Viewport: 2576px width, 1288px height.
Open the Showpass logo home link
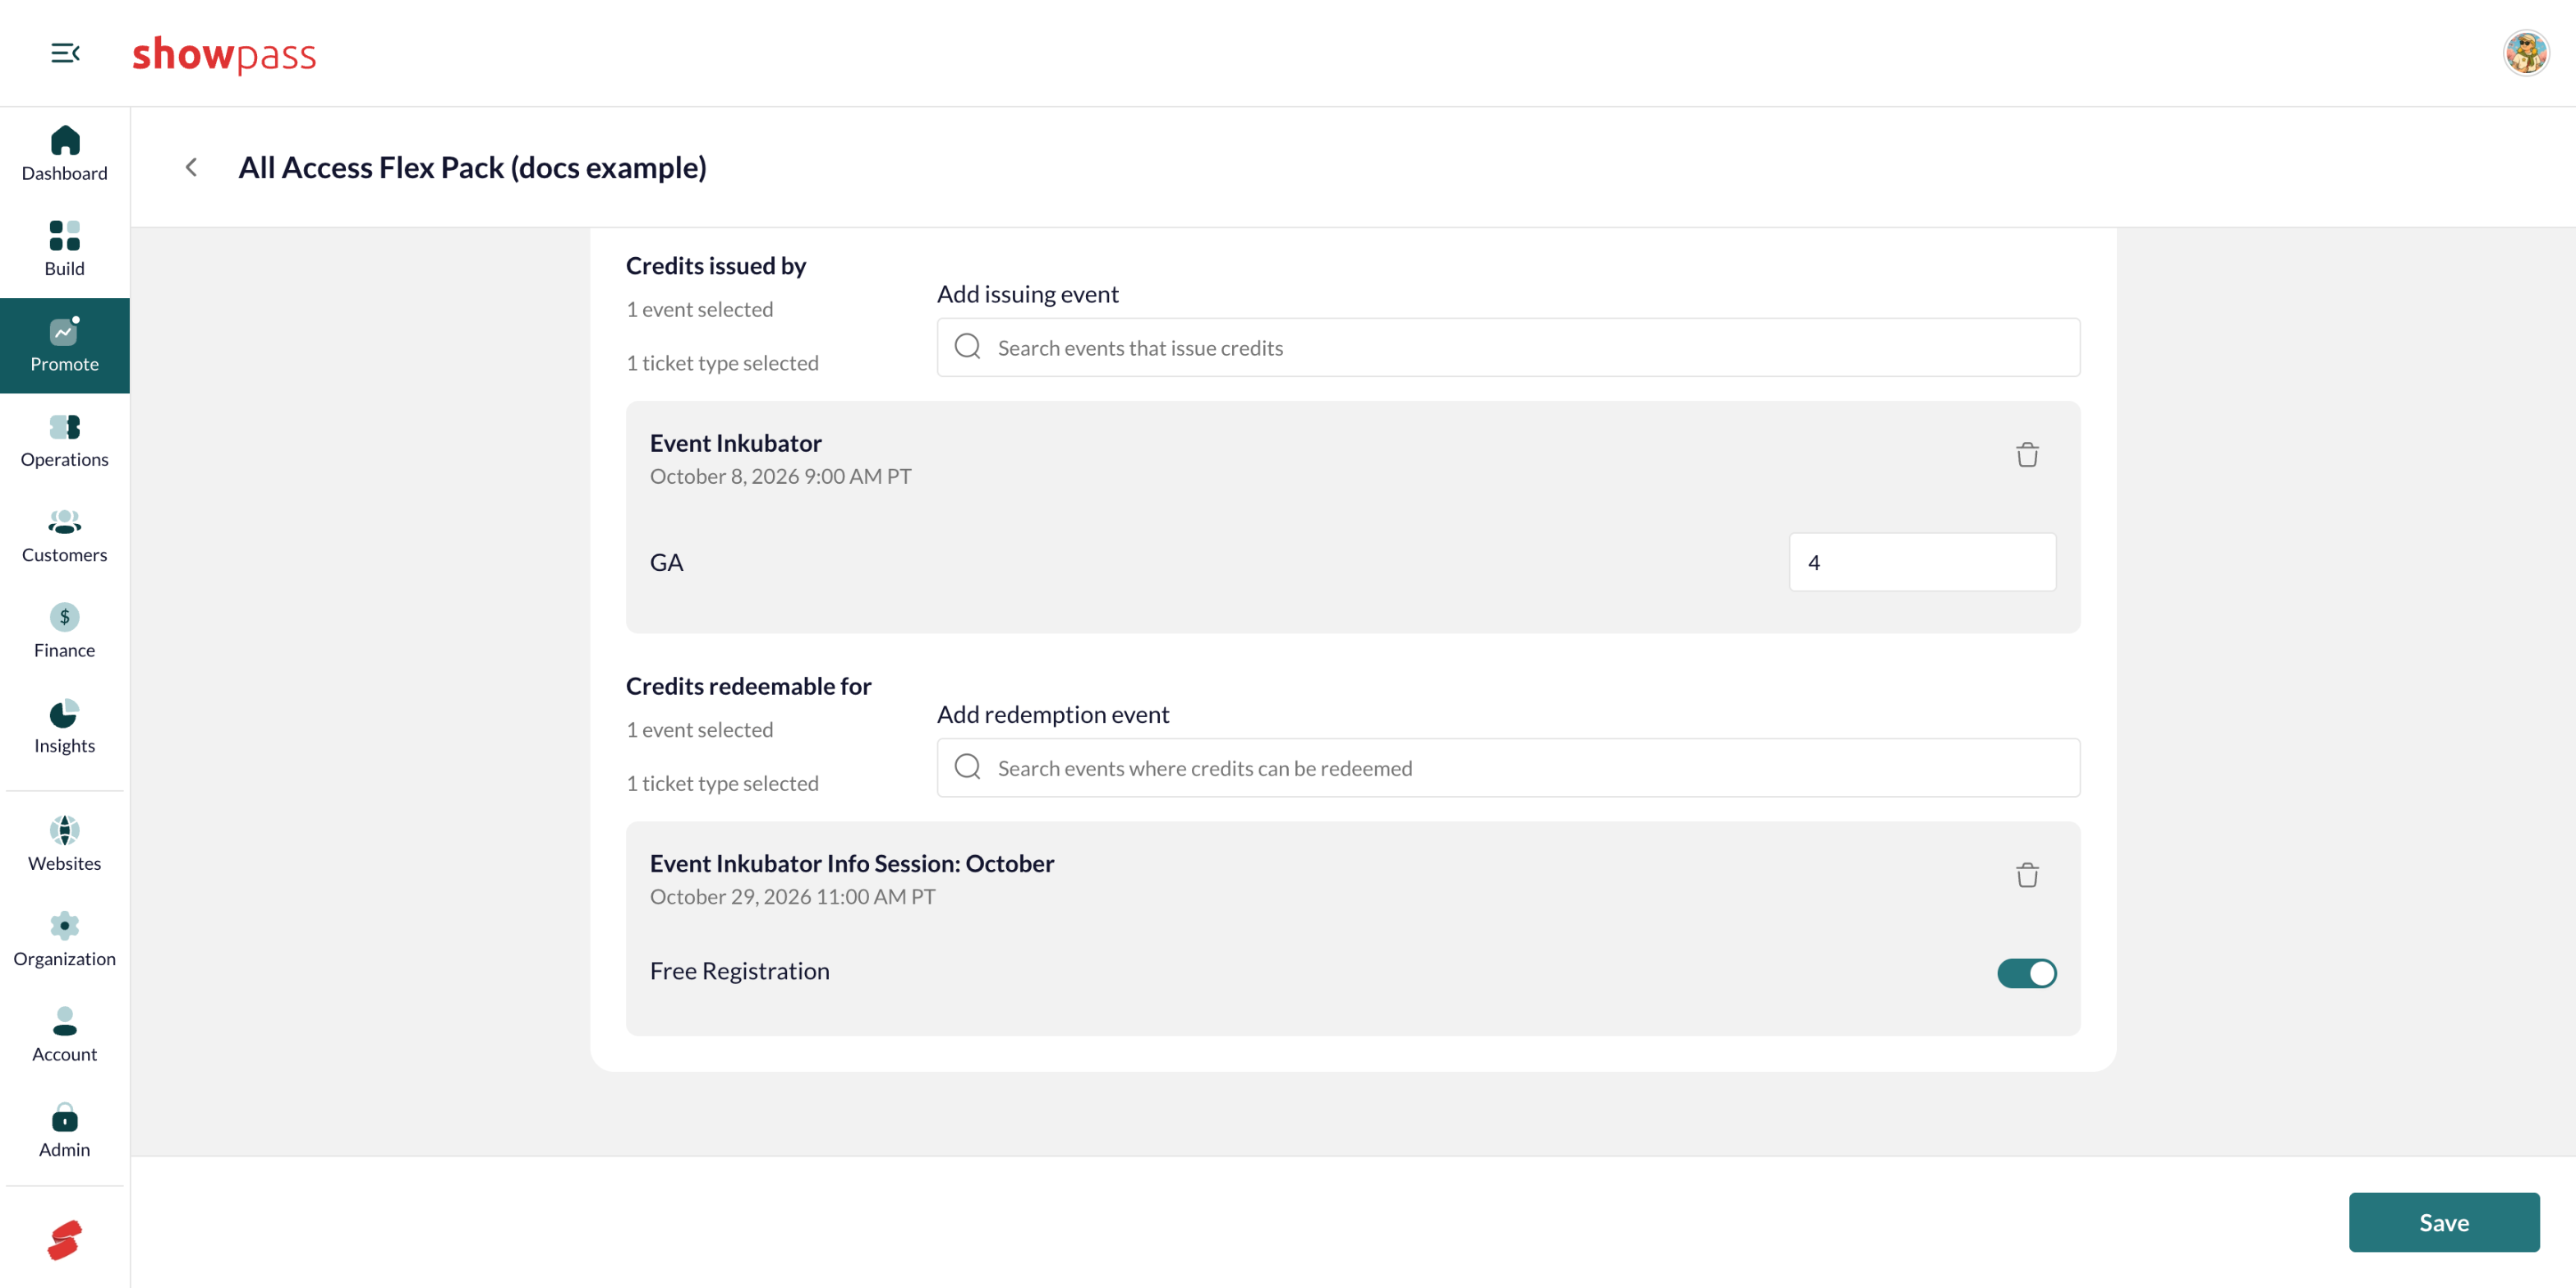224,54
